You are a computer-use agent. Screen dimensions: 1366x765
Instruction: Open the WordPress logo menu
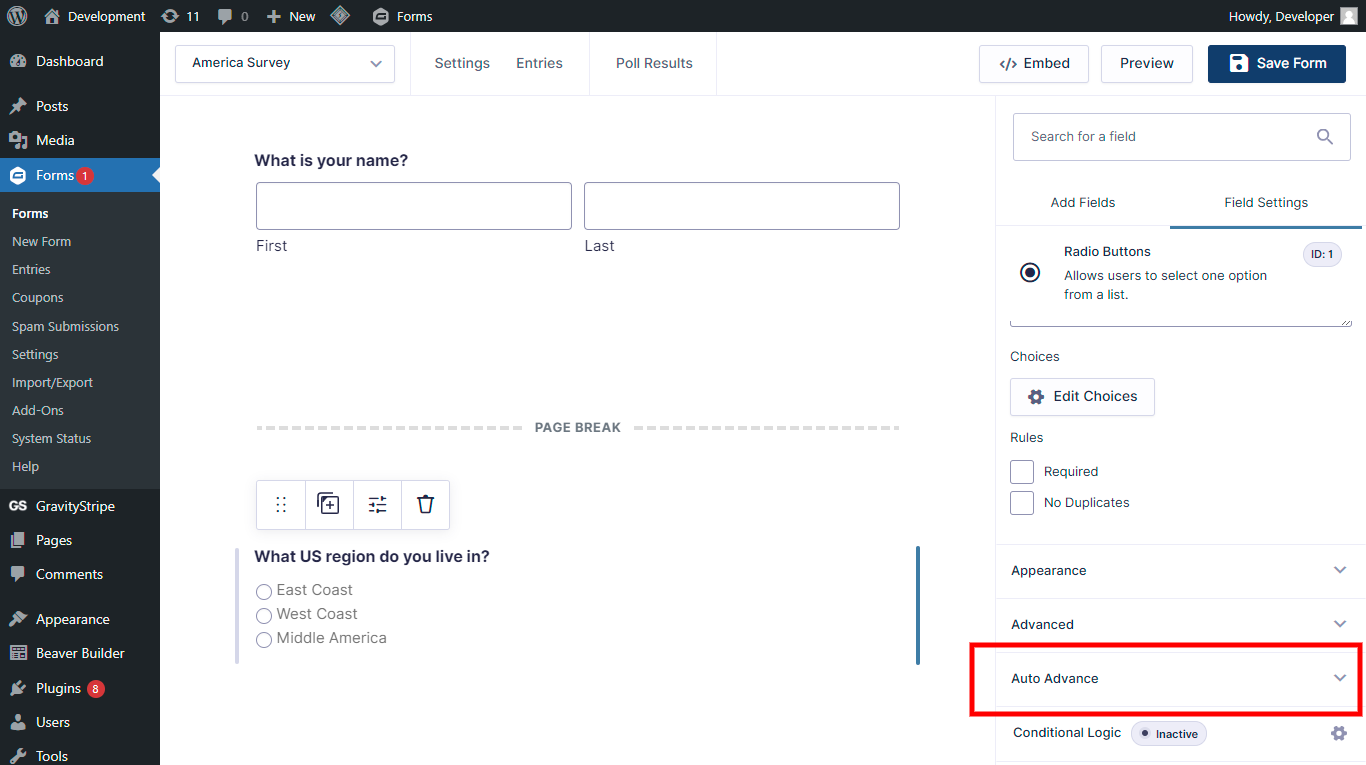click(17, 16)
